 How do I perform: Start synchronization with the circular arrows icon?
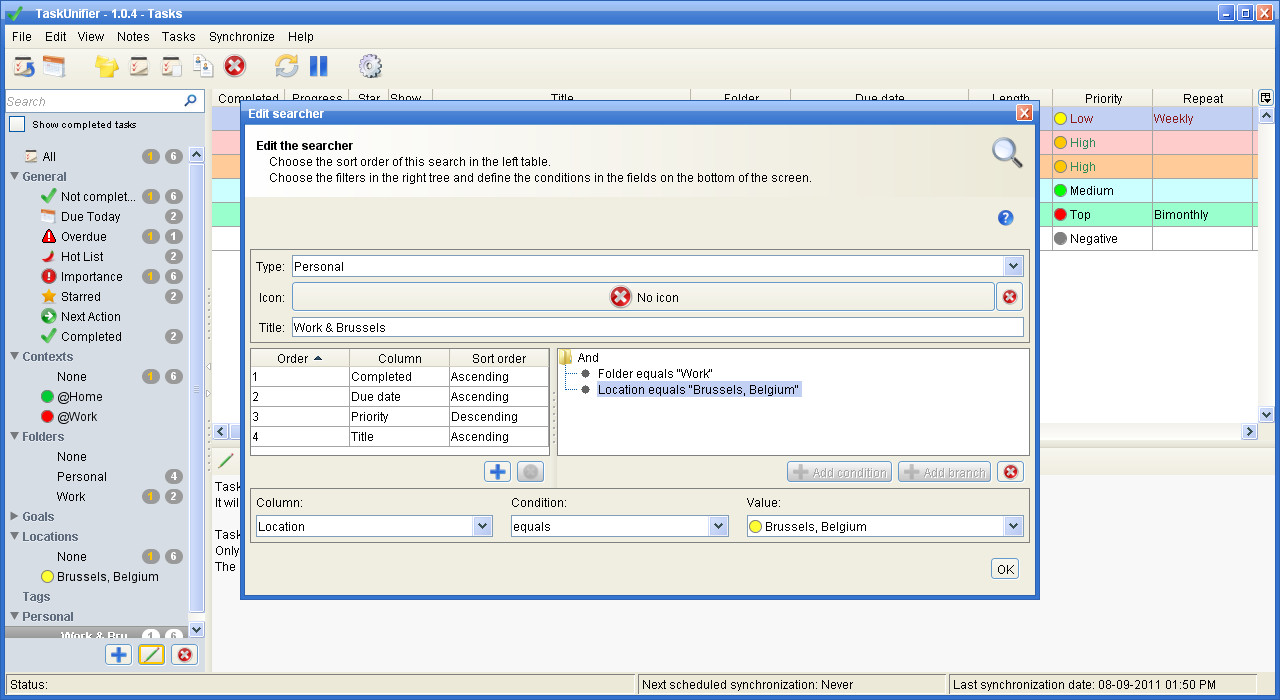coord(287,67)
